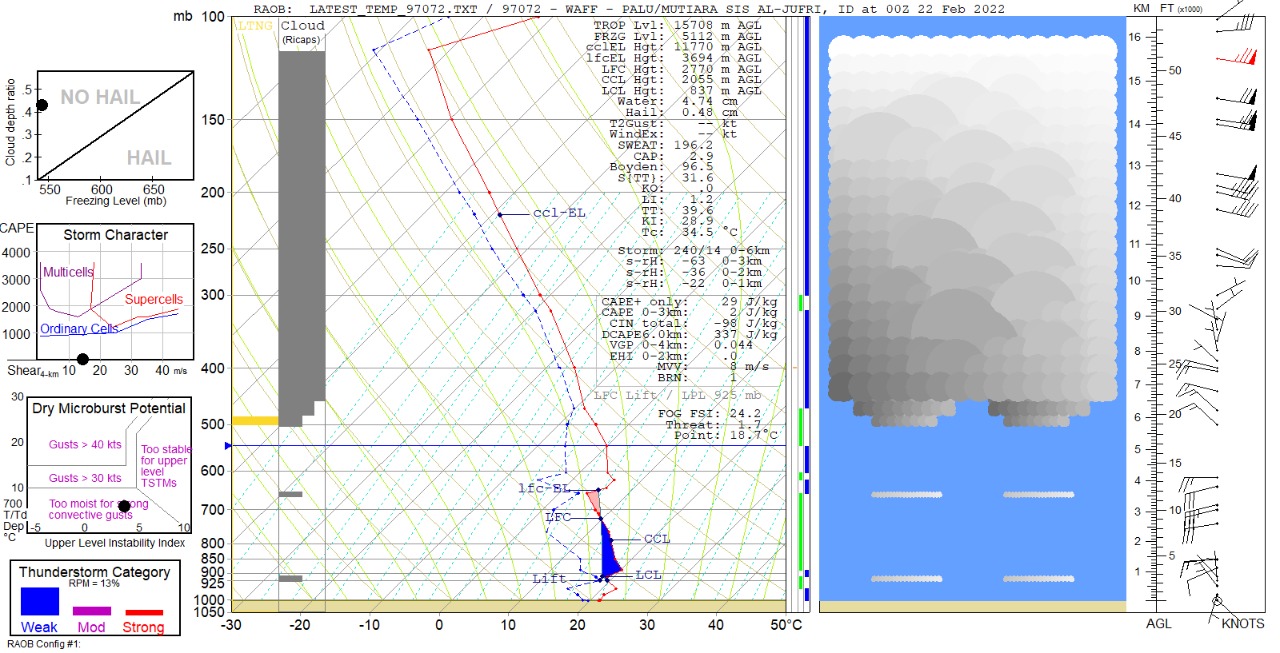Select the surface wind circle above KNOTS
Screen dimensions: 1280x653
click(1217, 601)
